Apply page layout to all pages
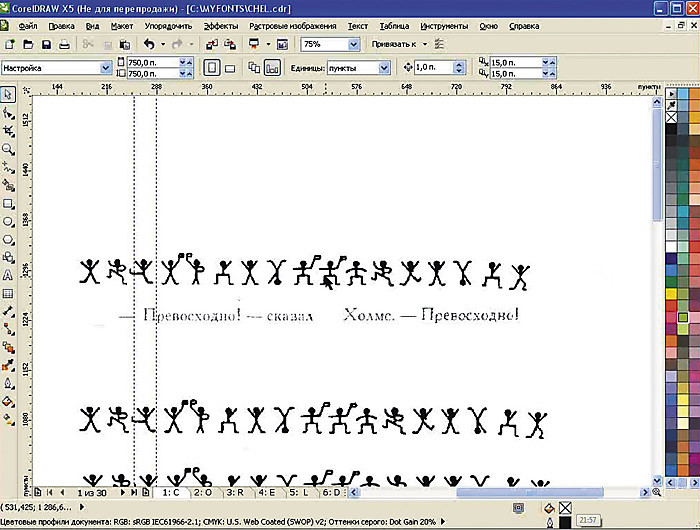The width and height of the screenshot is (700, 530). click(254, 68)
